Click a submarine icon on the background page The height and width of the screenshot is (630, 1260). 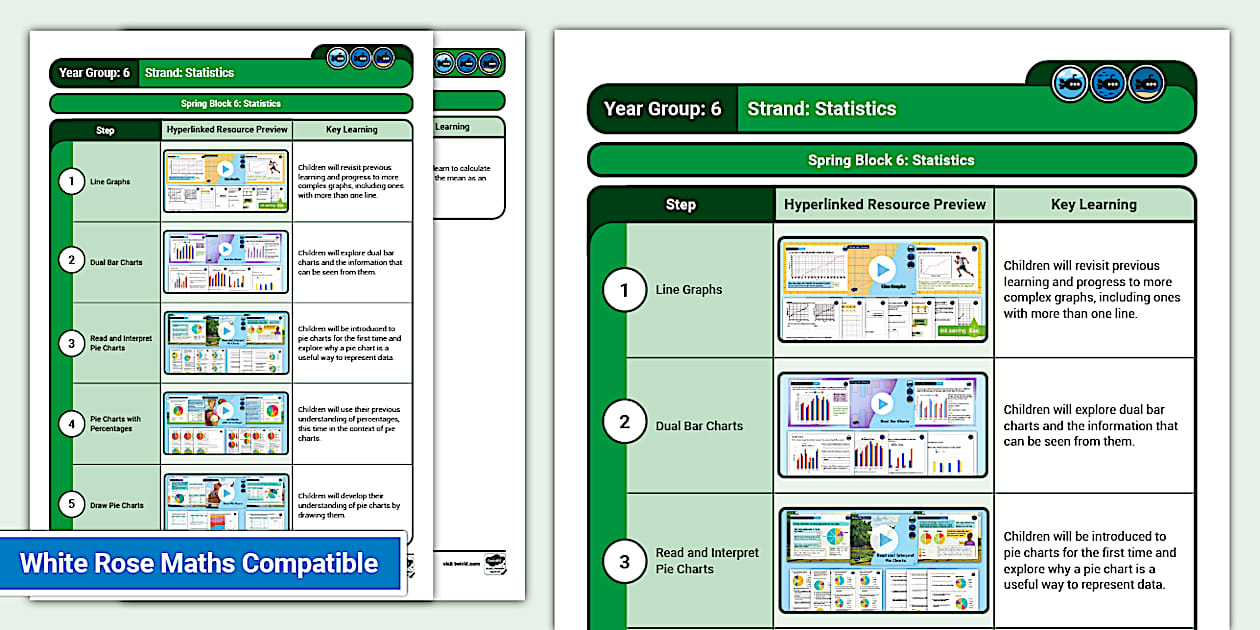[360, 58]
